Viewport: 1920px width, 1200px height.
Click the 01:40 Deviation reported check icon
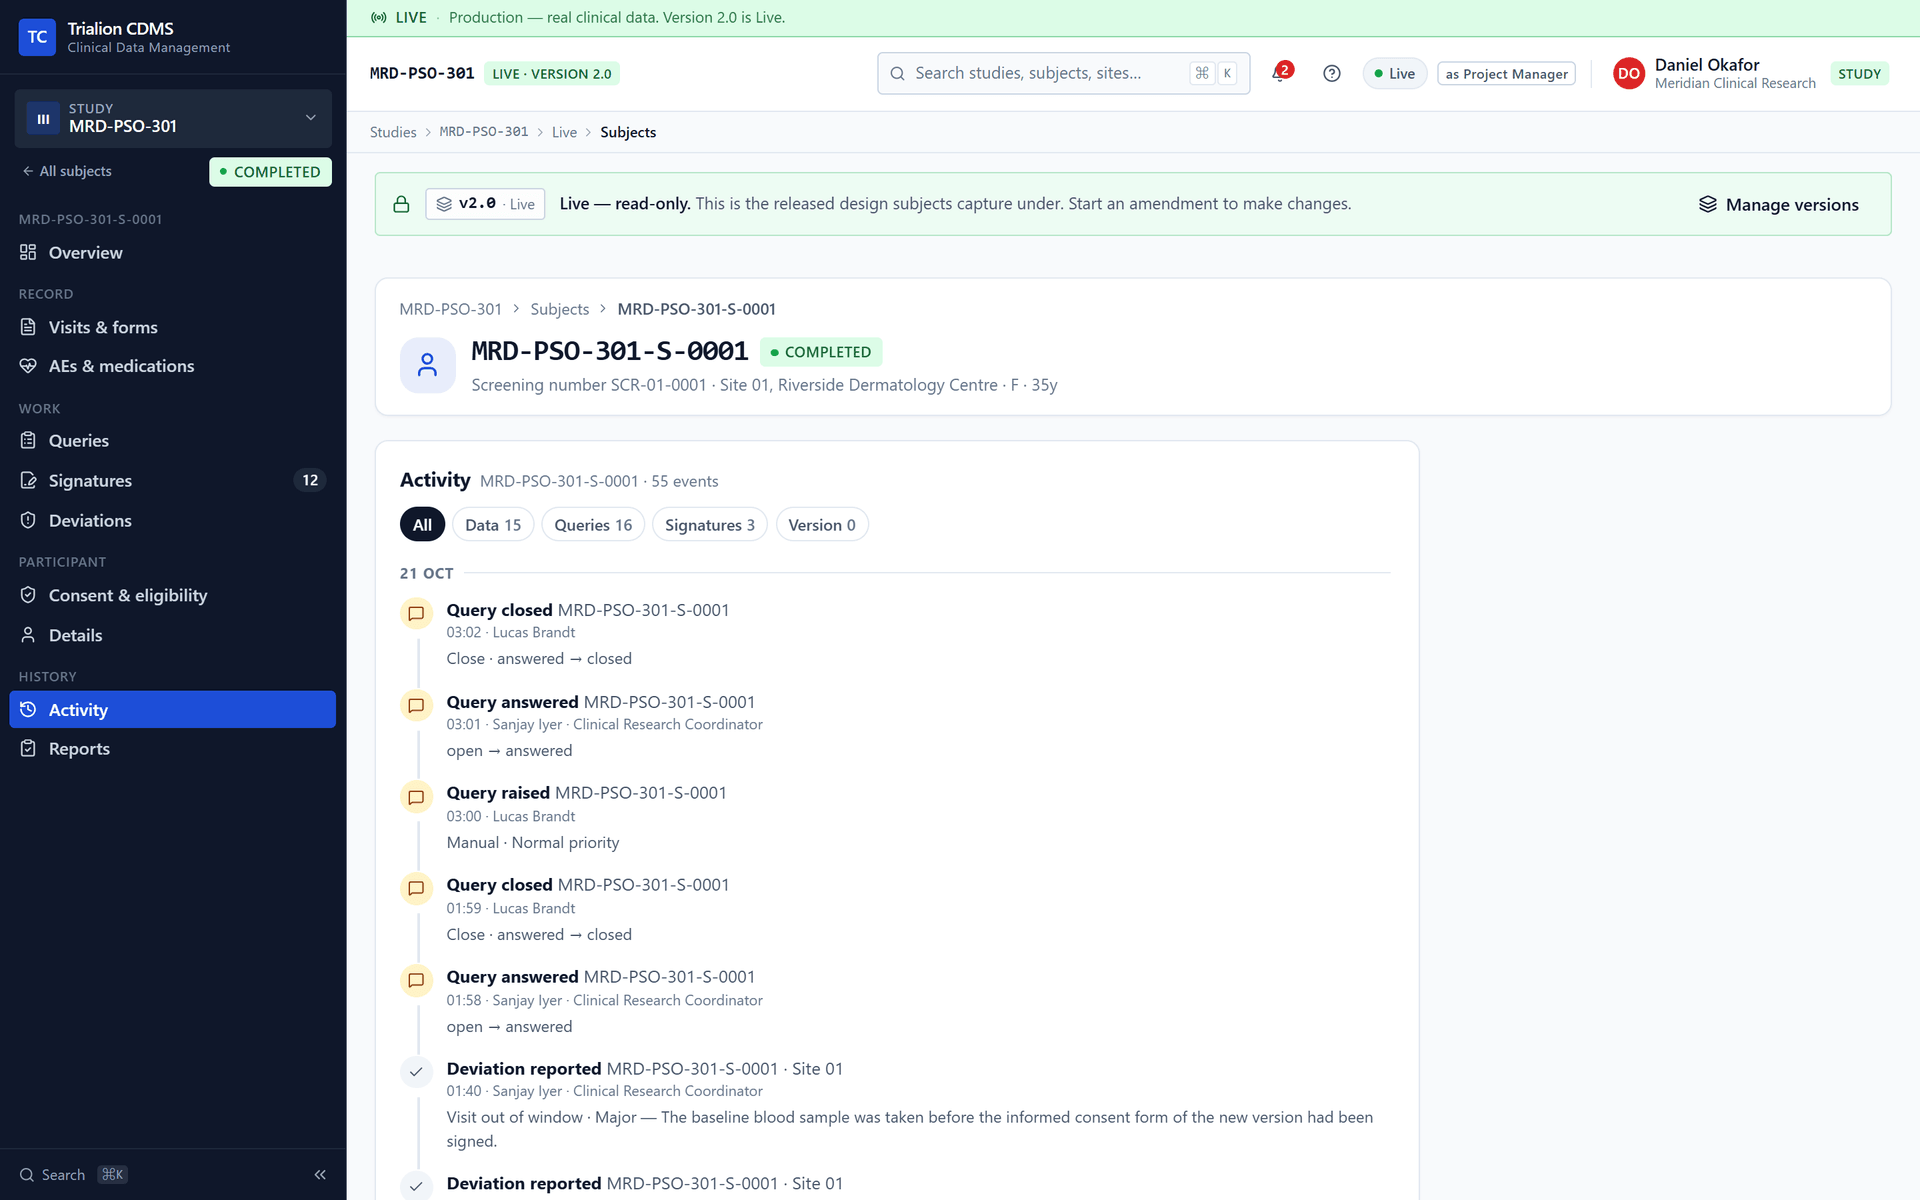(416, 1072)
